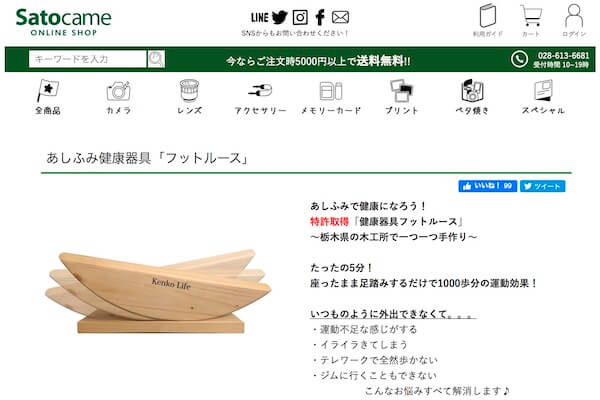The image size is (600, 400).
Task: Focus the キーワードを入力 search field
Action: pos(87,59)
